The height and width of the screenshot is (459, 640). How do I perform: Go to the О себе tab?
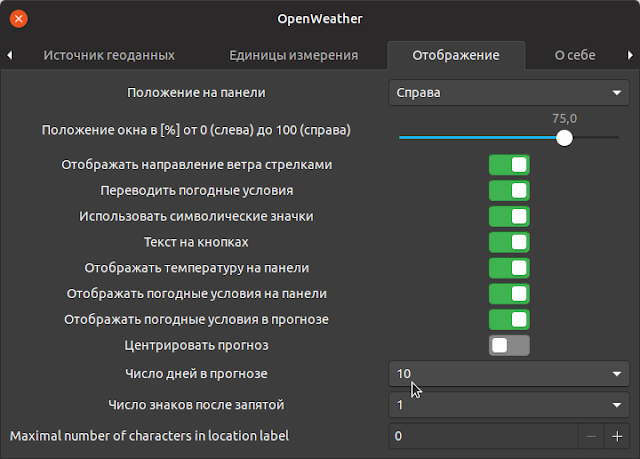[x=575, y=55]
